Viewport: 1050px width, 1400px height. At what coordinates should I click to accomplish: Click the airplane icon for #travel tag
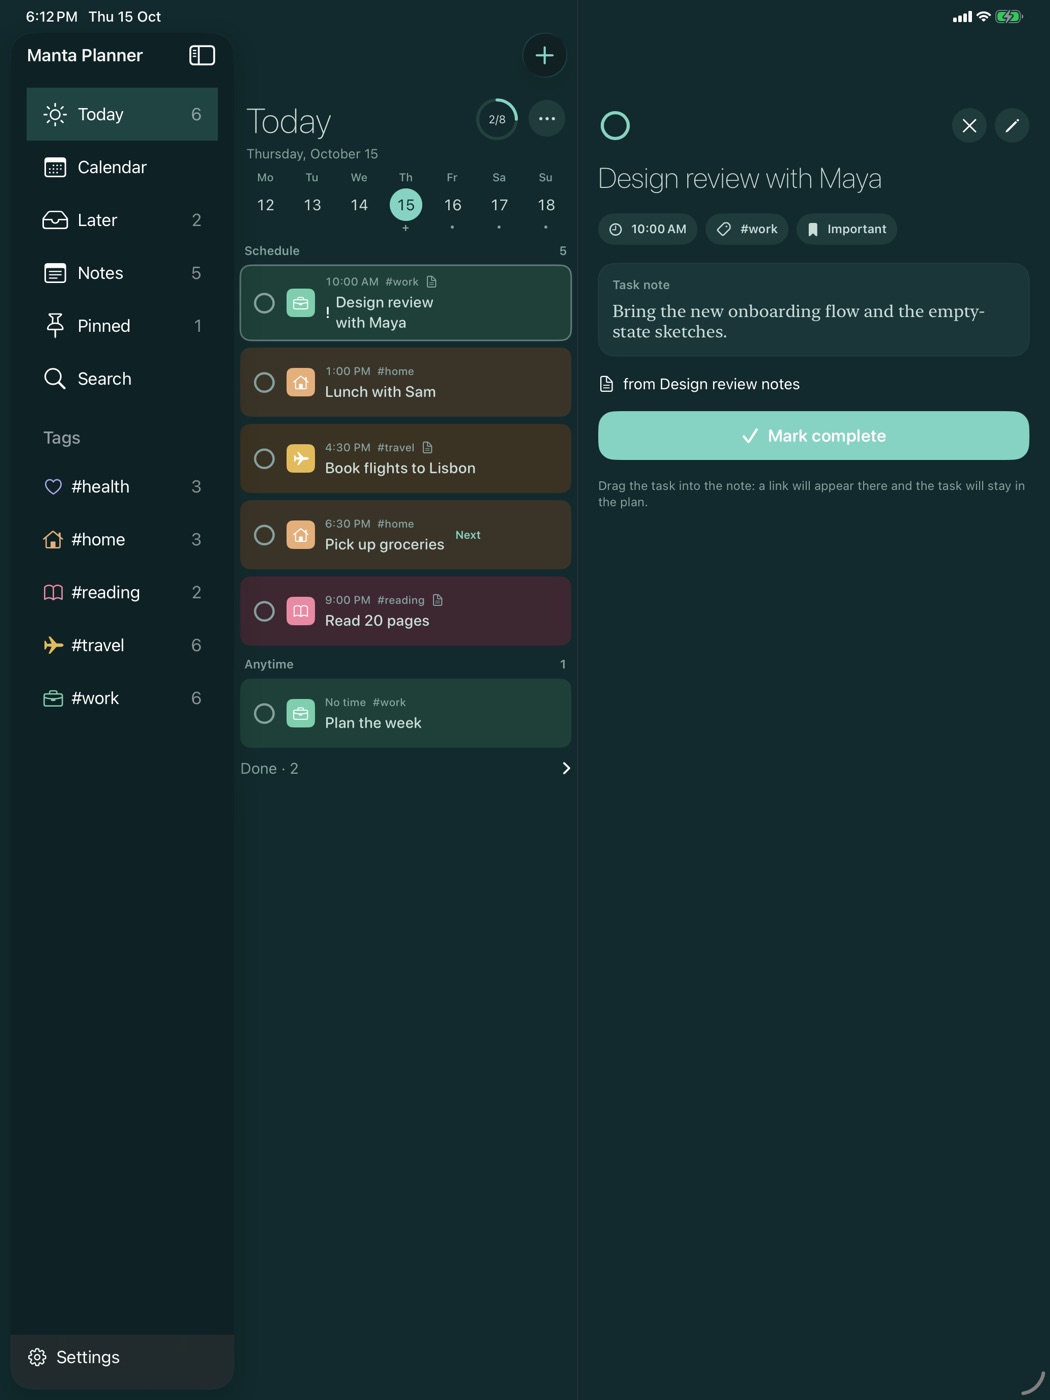click(x=53, y=645)
